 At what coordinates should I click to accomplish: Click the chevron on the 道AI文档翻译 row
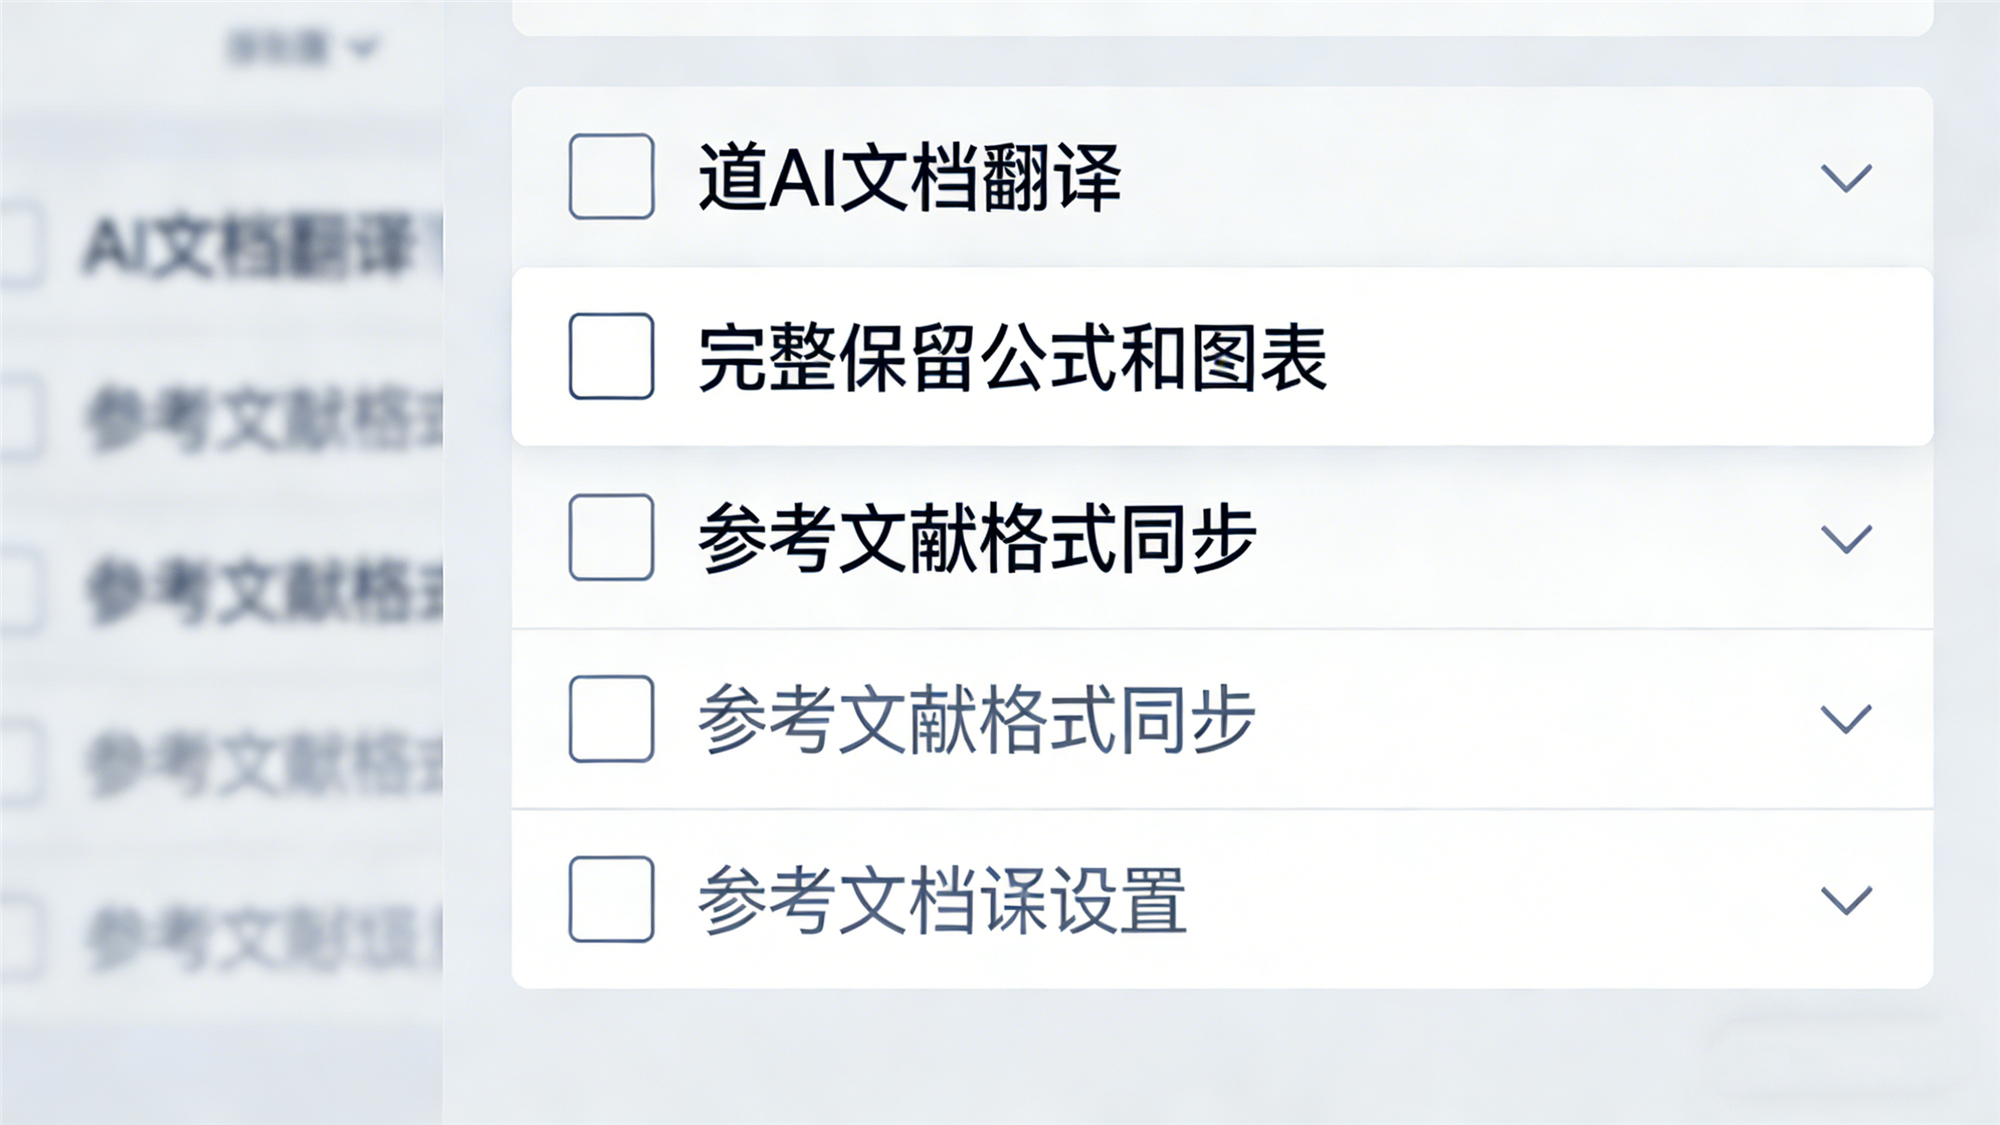[1846, 180]
